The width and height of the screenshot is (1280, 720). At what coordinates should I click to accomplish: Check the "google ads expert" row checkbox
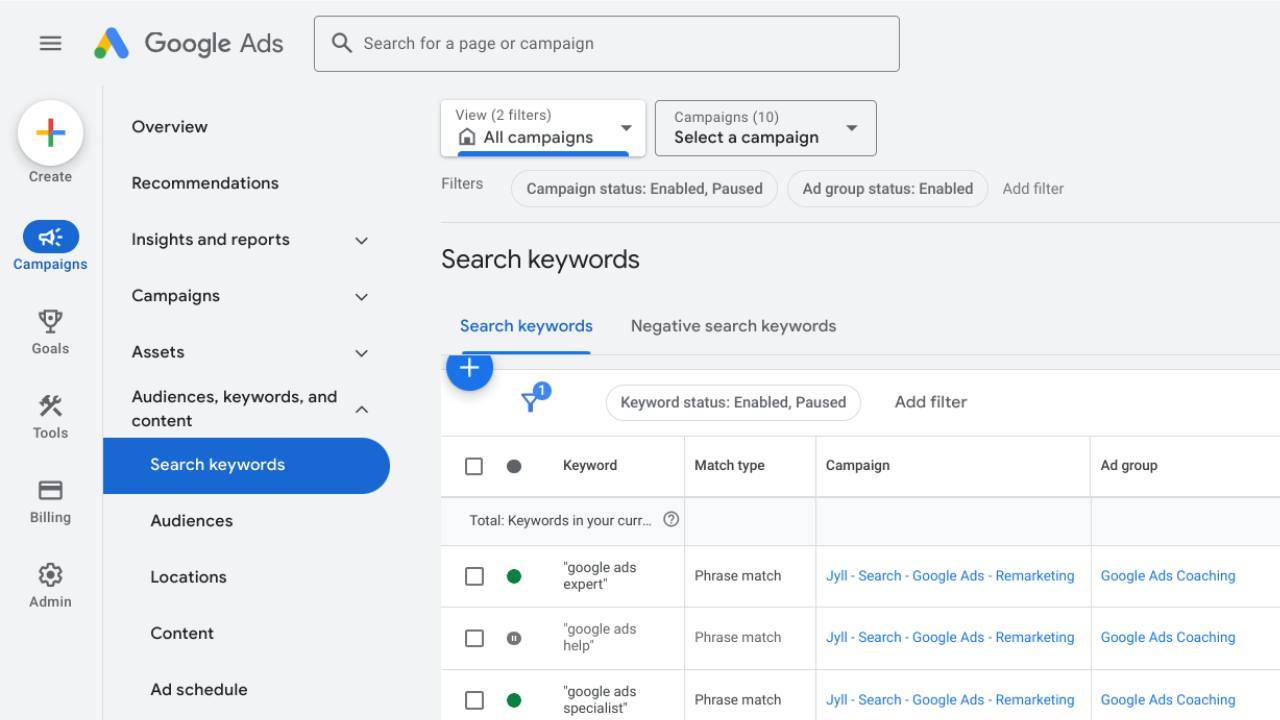[x=474, y=576]
